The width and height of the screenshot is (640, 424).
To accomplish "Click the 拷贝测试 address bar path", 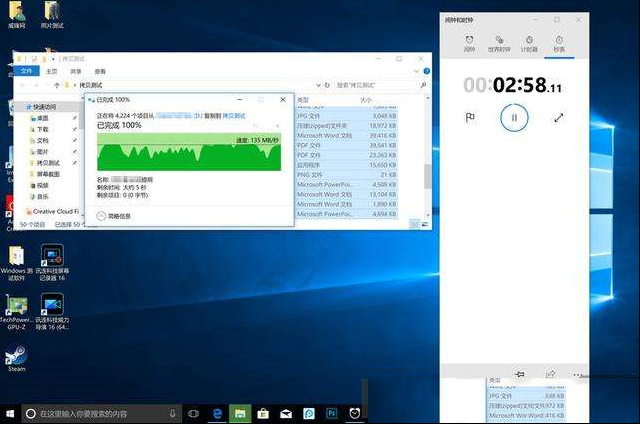I will point(91,85).
